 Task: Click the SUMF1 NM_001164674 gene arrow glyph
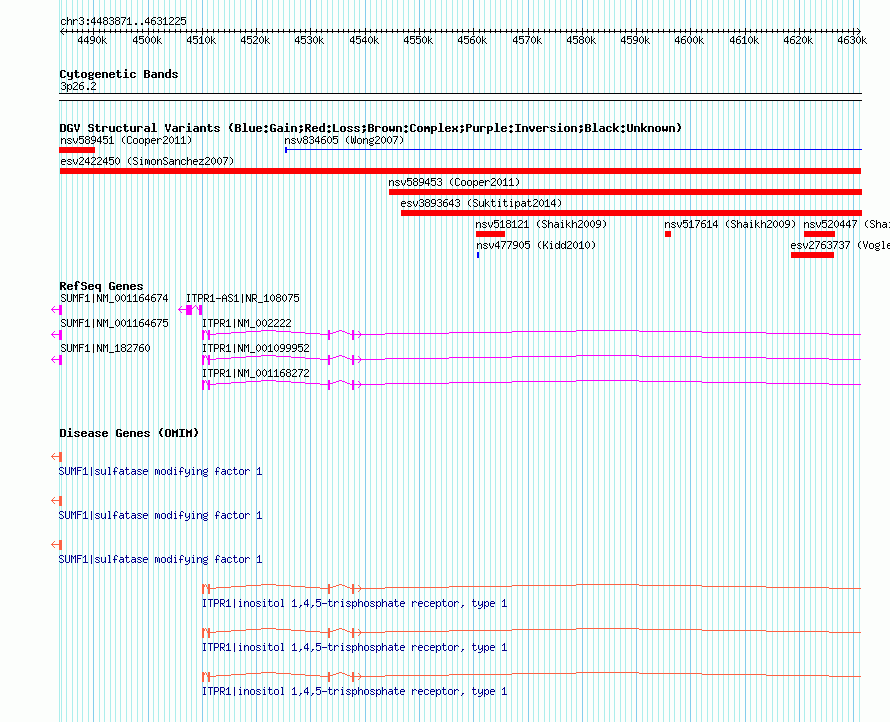pos(56,309)
